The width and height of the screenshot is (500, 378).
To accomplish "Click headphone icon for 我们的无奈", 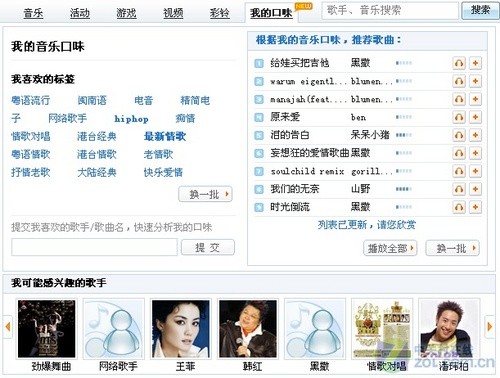I will tap(459, 189).
